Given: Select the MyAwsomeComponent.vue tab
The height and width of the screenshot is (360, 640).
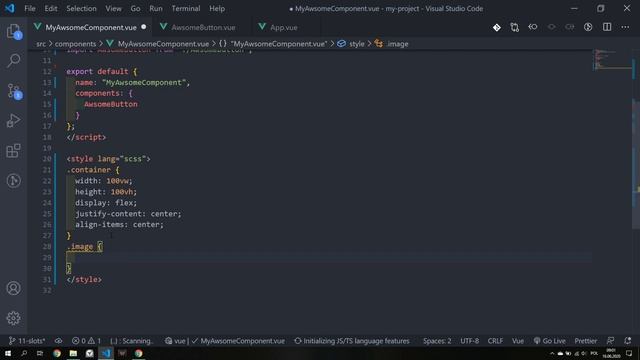Looking at the screenshot, I should (x=91, y=27).
